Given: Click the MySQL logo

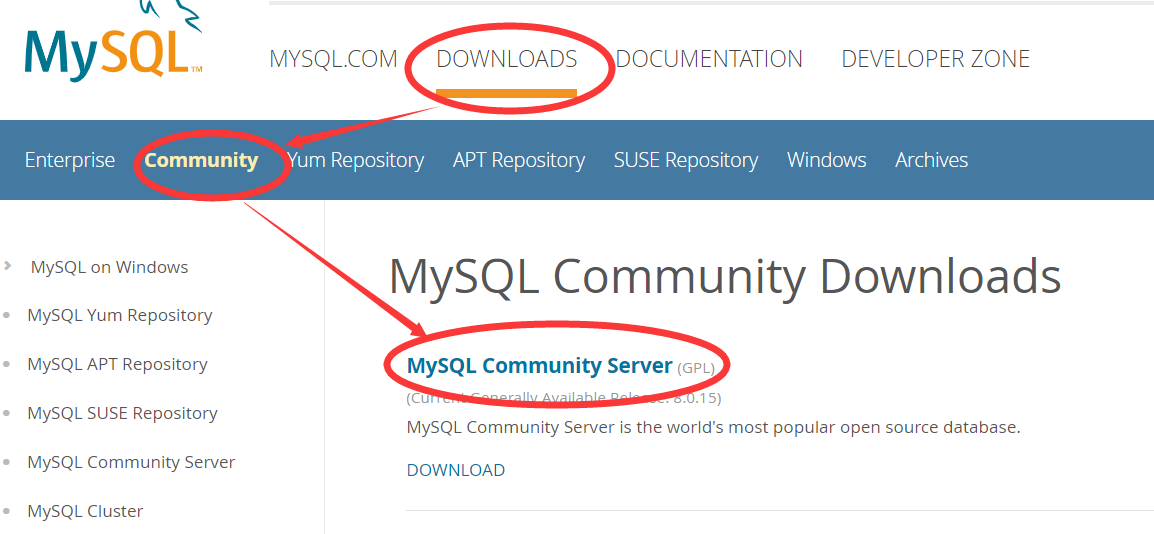Looking at the screenshot, I should pos(114,40).
